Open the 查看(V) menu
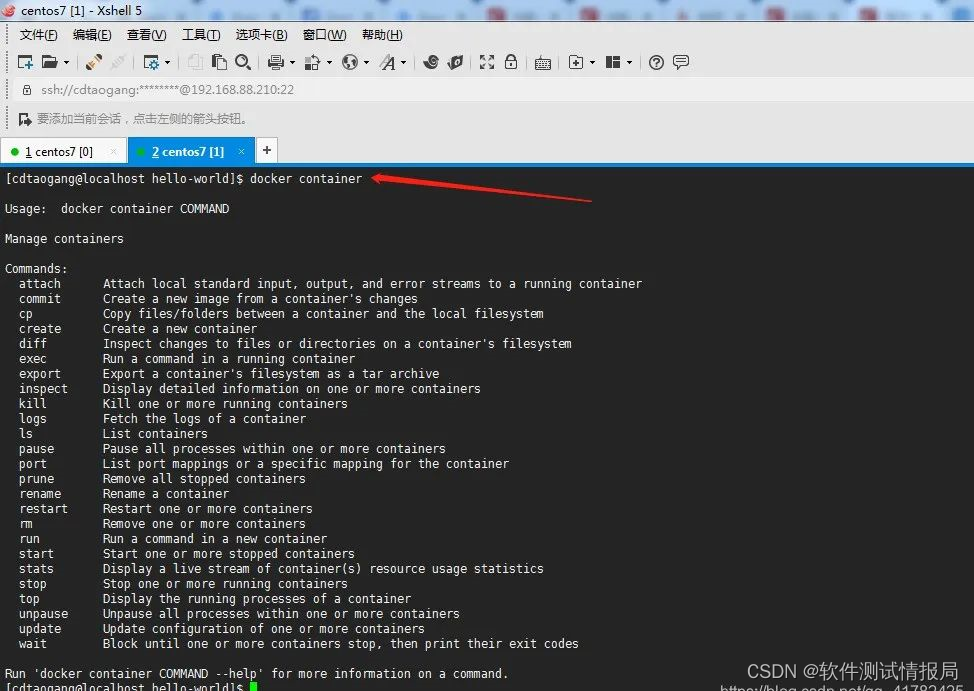 point(147,35)
